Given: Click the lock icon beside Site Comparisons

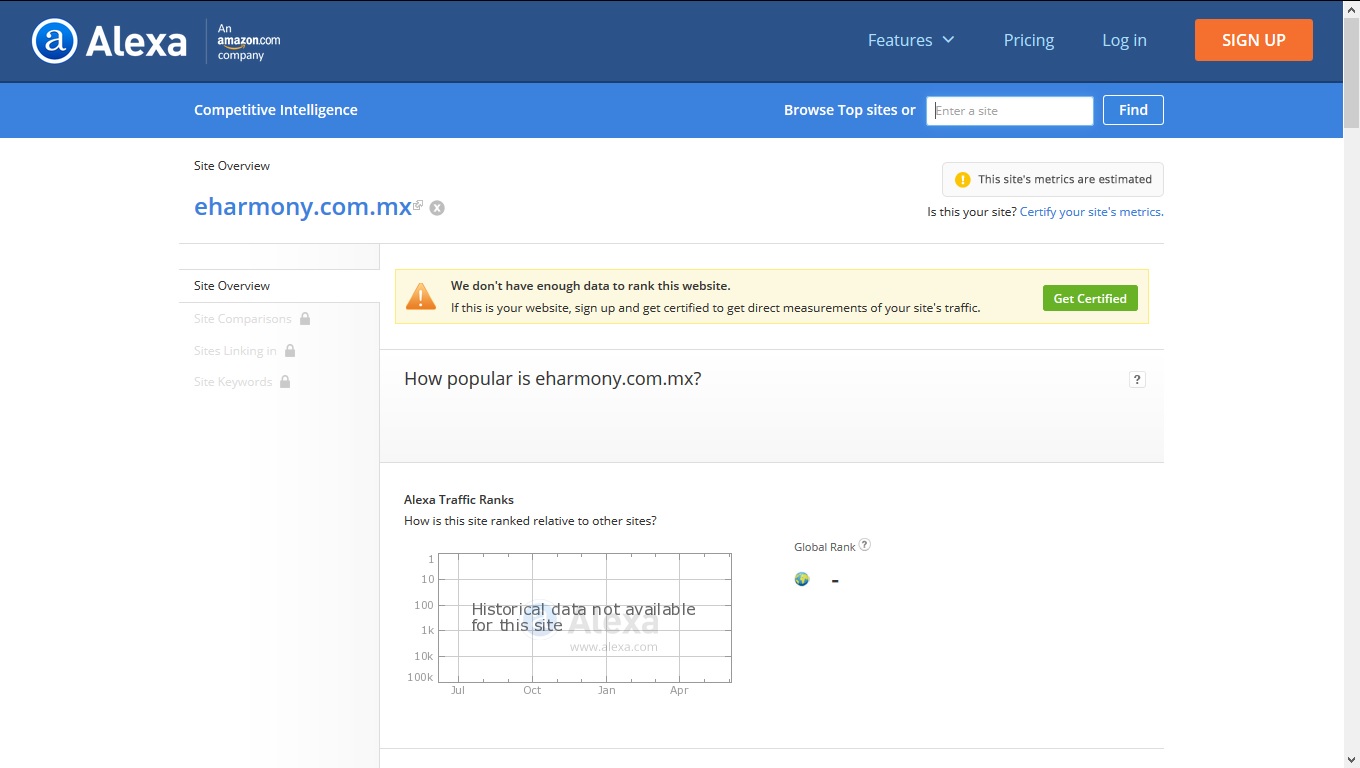Looking at the screenshot, I should tap(305, 318).
